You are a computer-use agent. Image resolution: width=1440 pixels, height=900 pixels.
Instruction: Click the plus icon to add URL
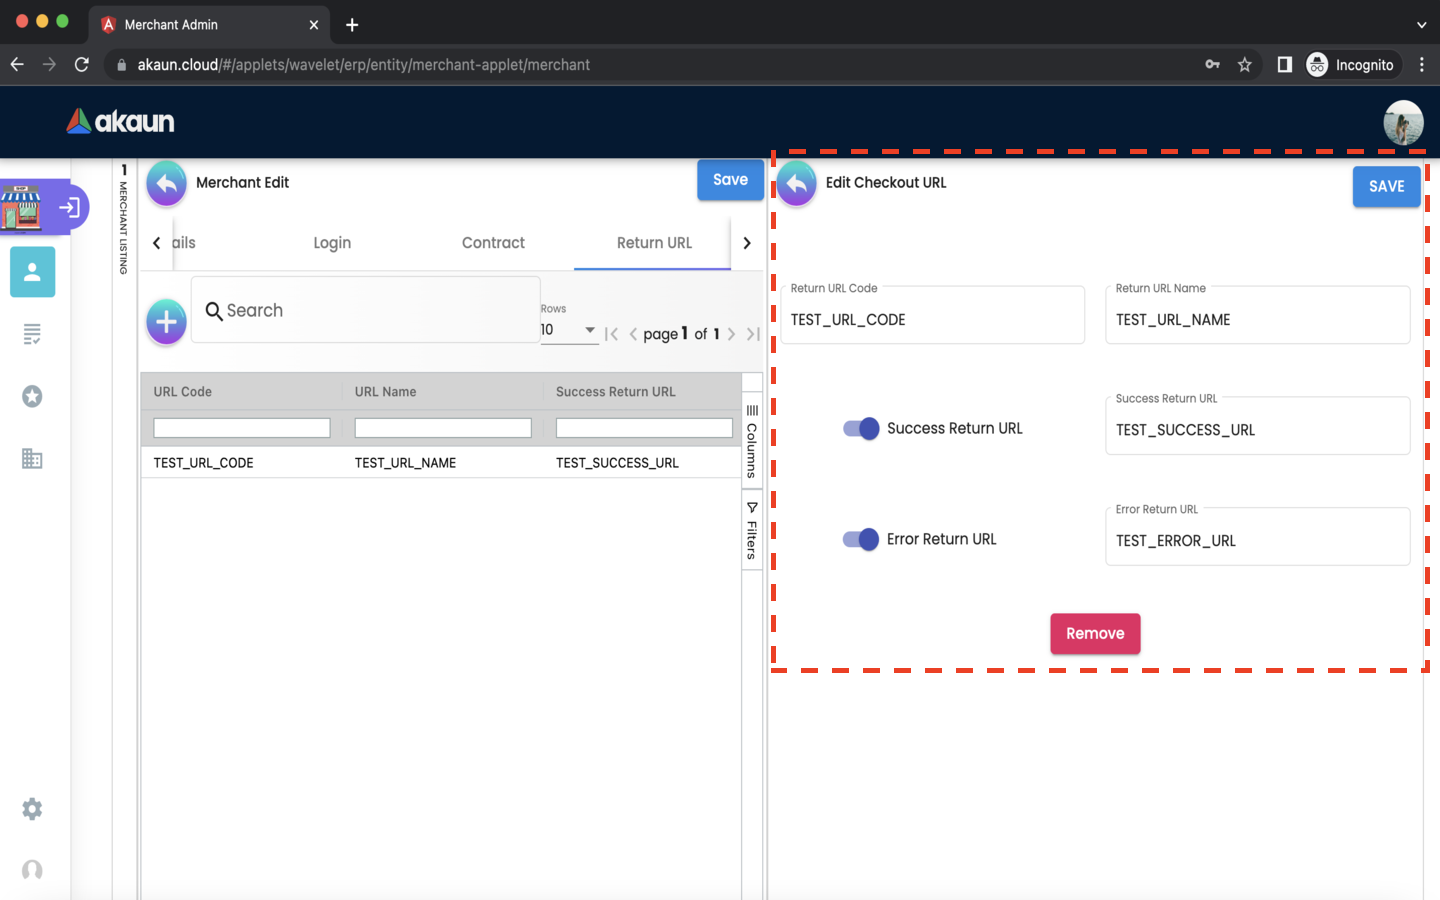point(166,322)
